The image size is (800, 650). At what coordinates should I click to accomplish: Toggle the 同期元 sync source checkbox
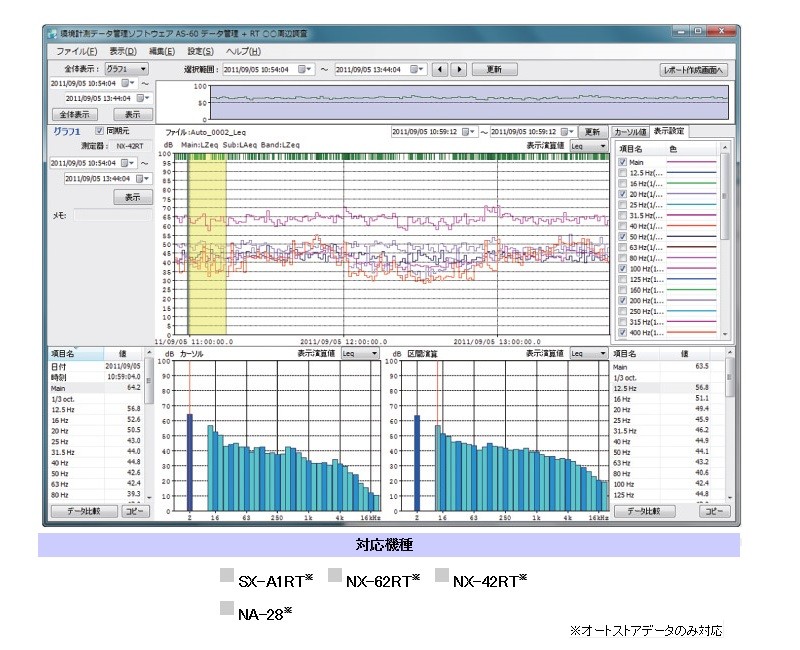99,131
